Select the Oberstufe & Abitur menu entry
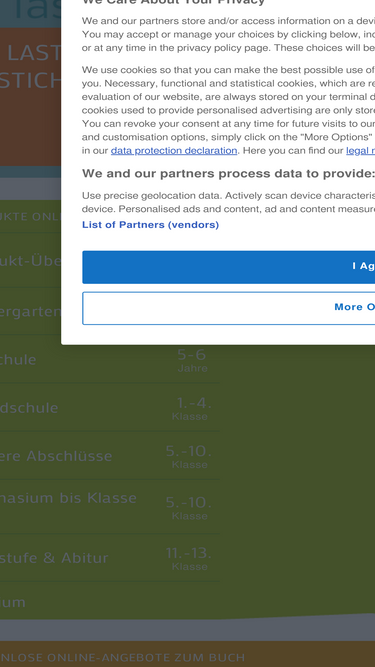The image size is (375, 667). 54,558
